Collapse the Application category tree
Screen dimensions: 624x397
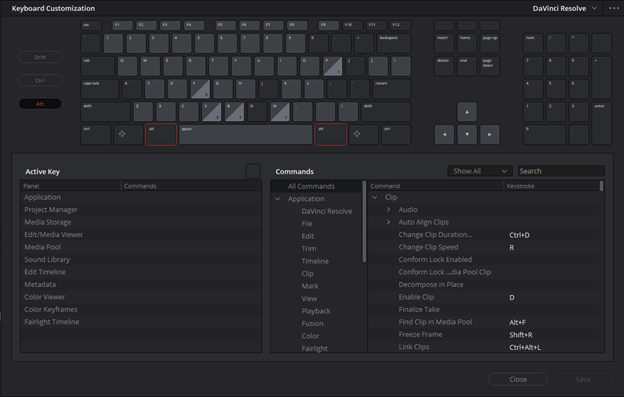click(x=278, y=198)
